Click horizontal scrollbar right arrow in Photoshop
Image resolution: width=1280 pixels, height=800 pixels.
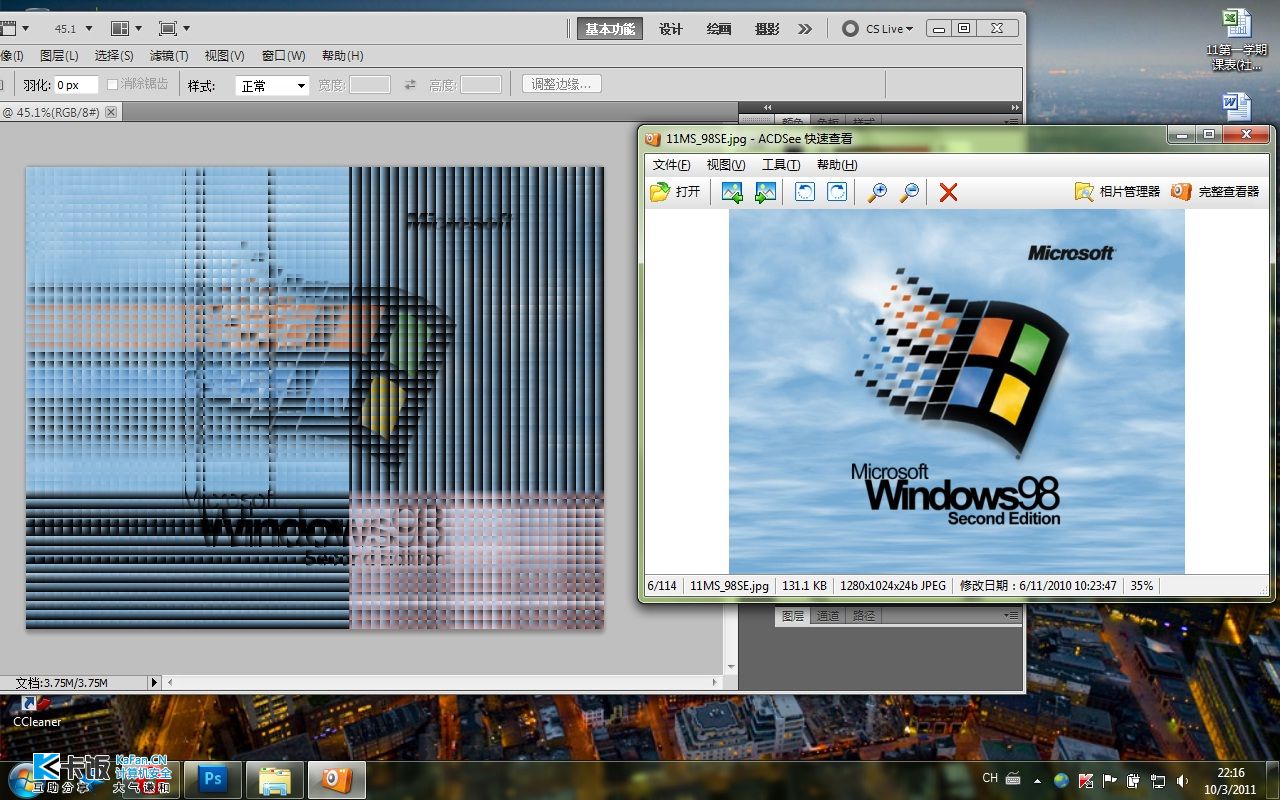click(x=715, y=682)
